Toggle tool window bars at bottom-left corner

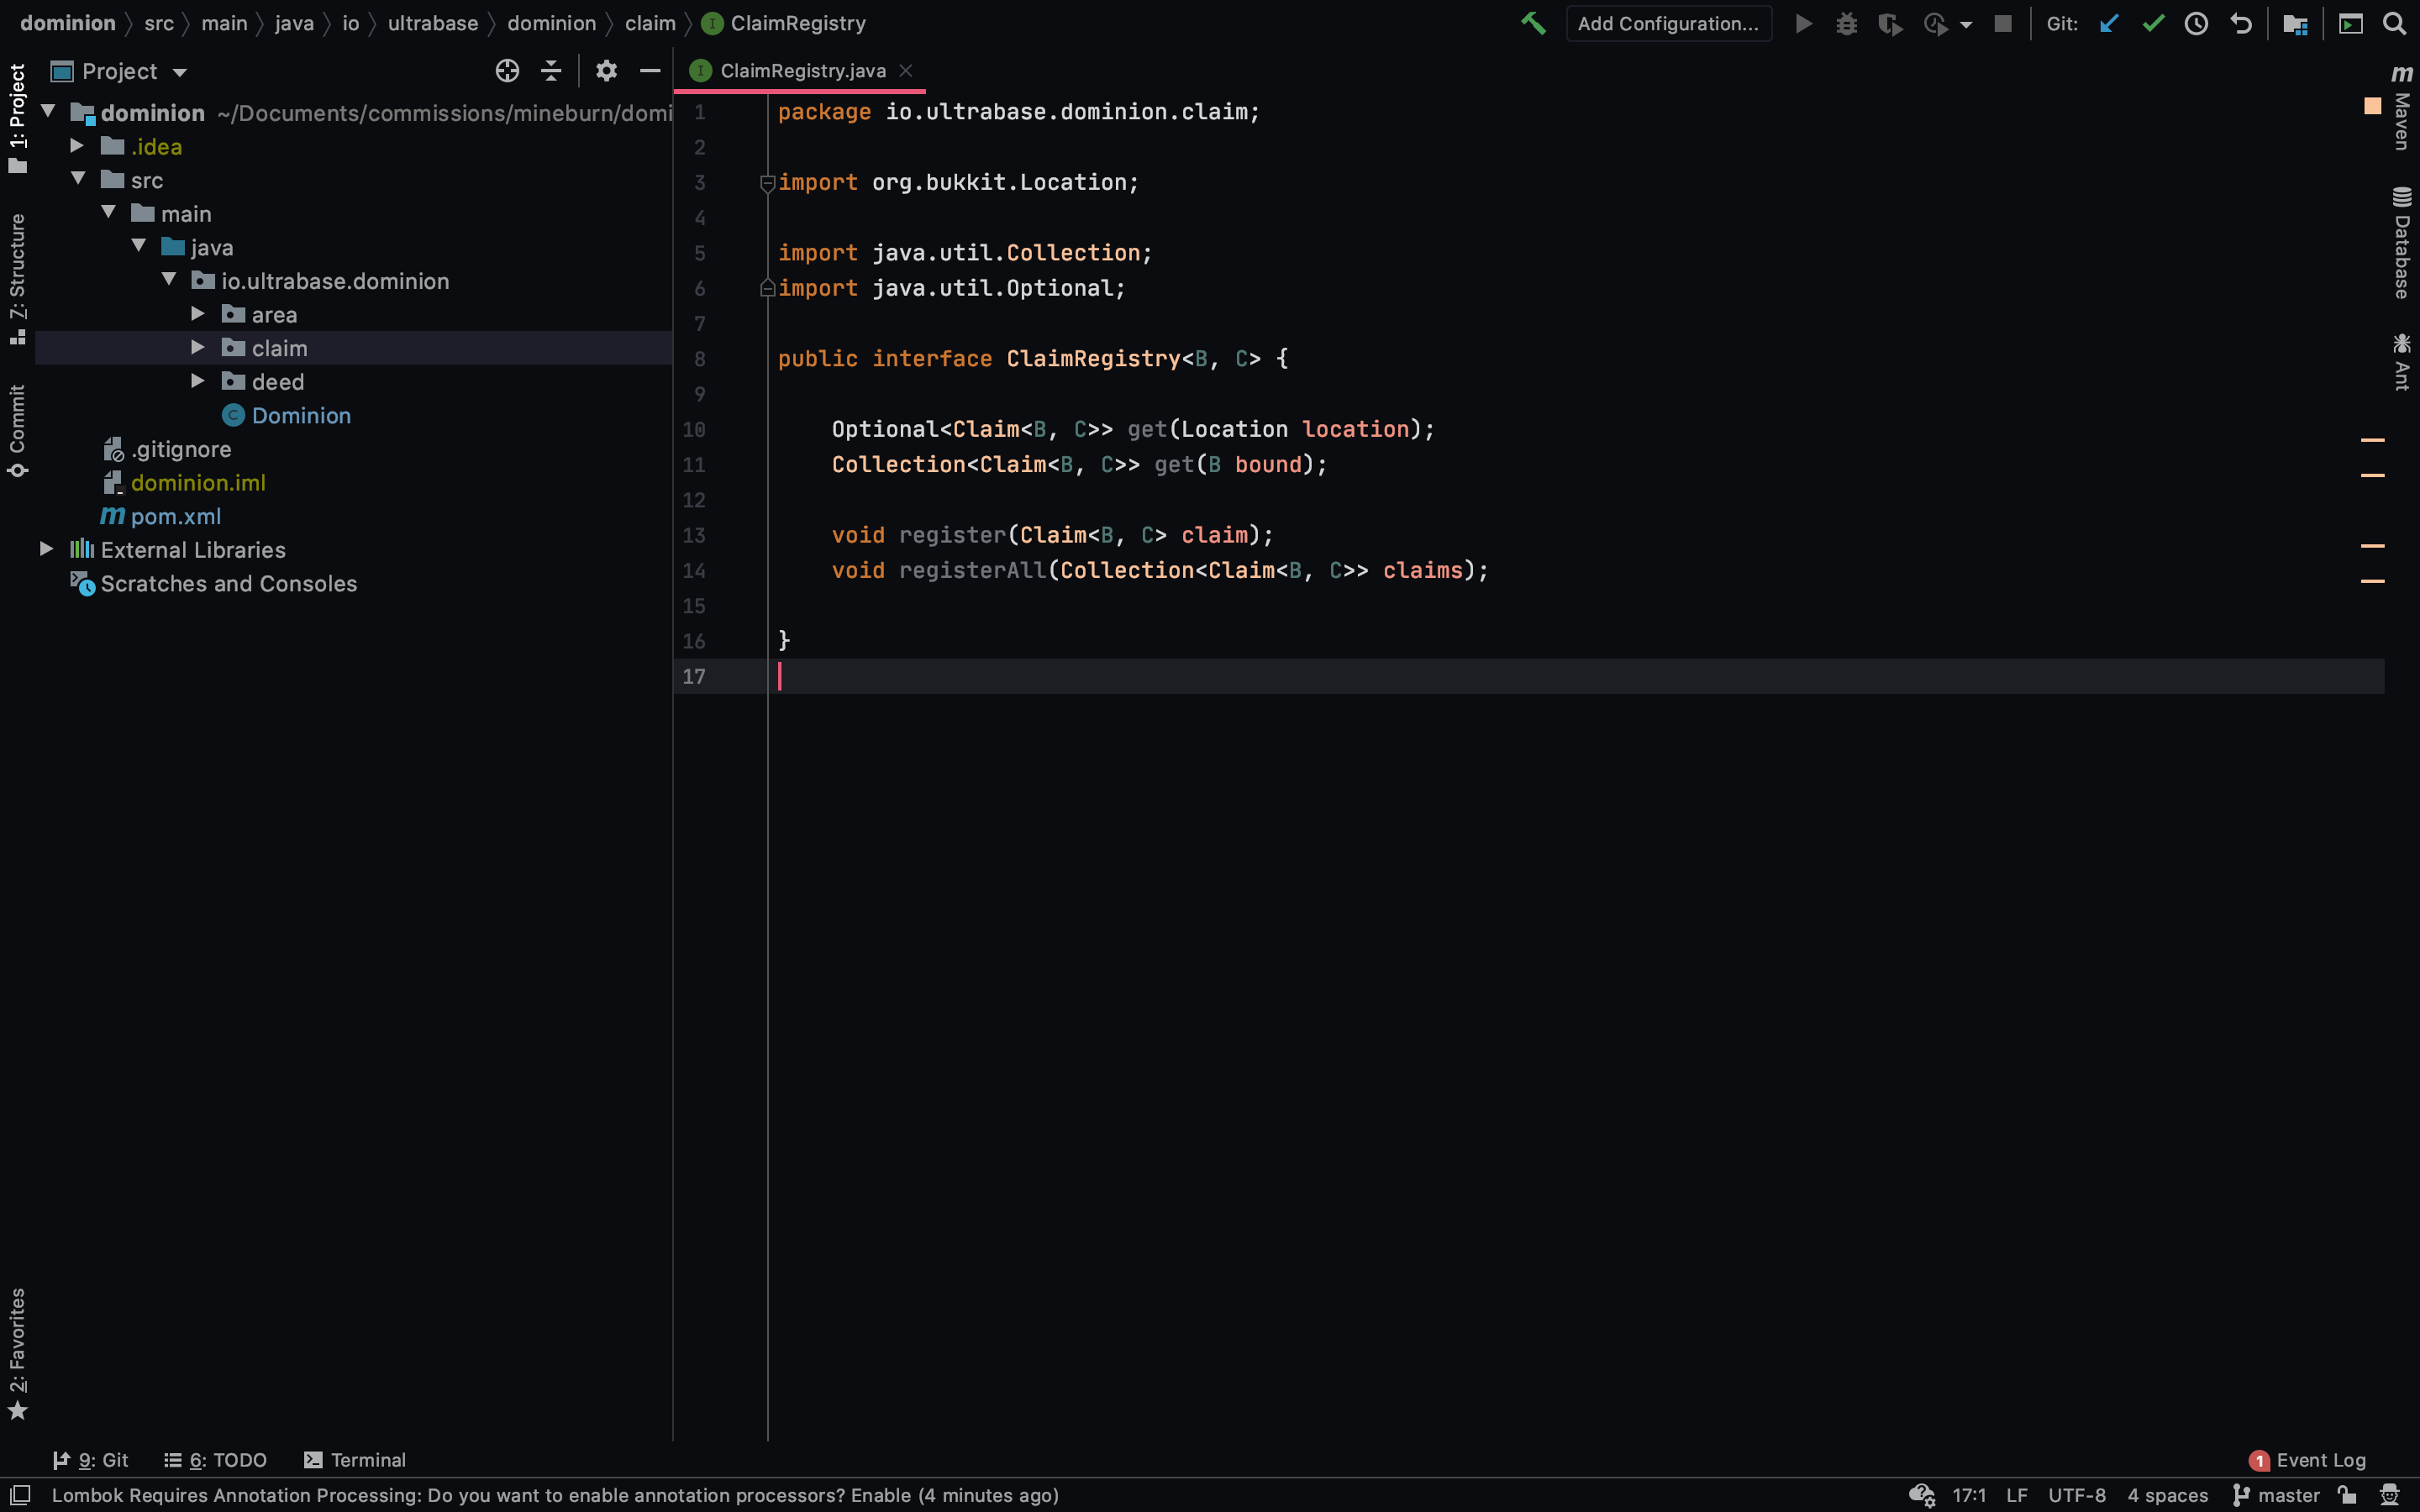20,1495
